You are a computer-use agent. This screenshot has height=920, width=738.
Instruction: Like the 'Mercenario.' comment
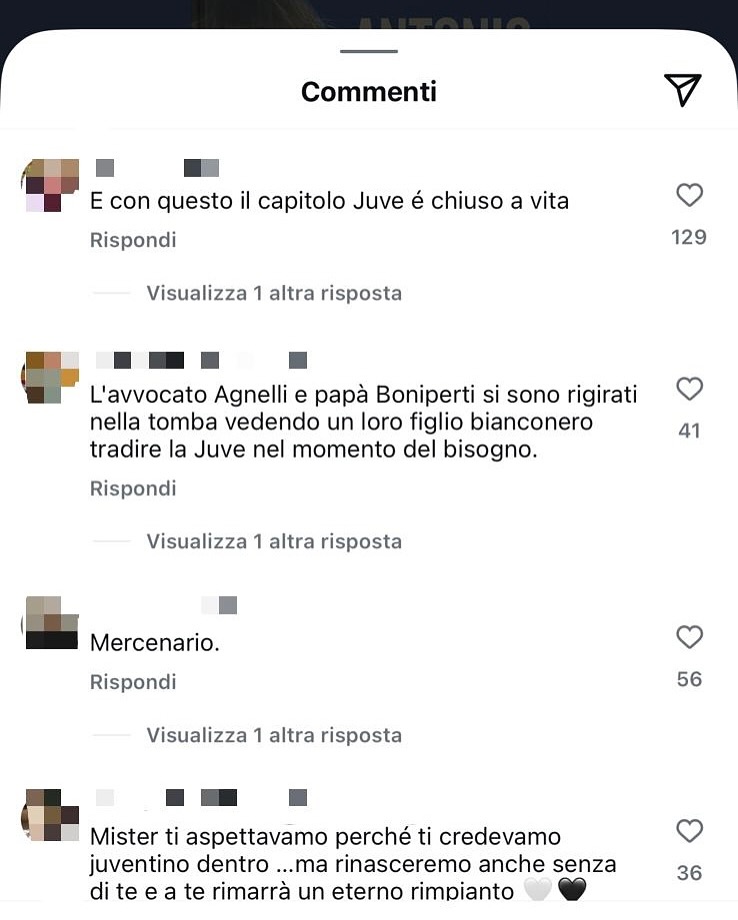coord(689,637)
